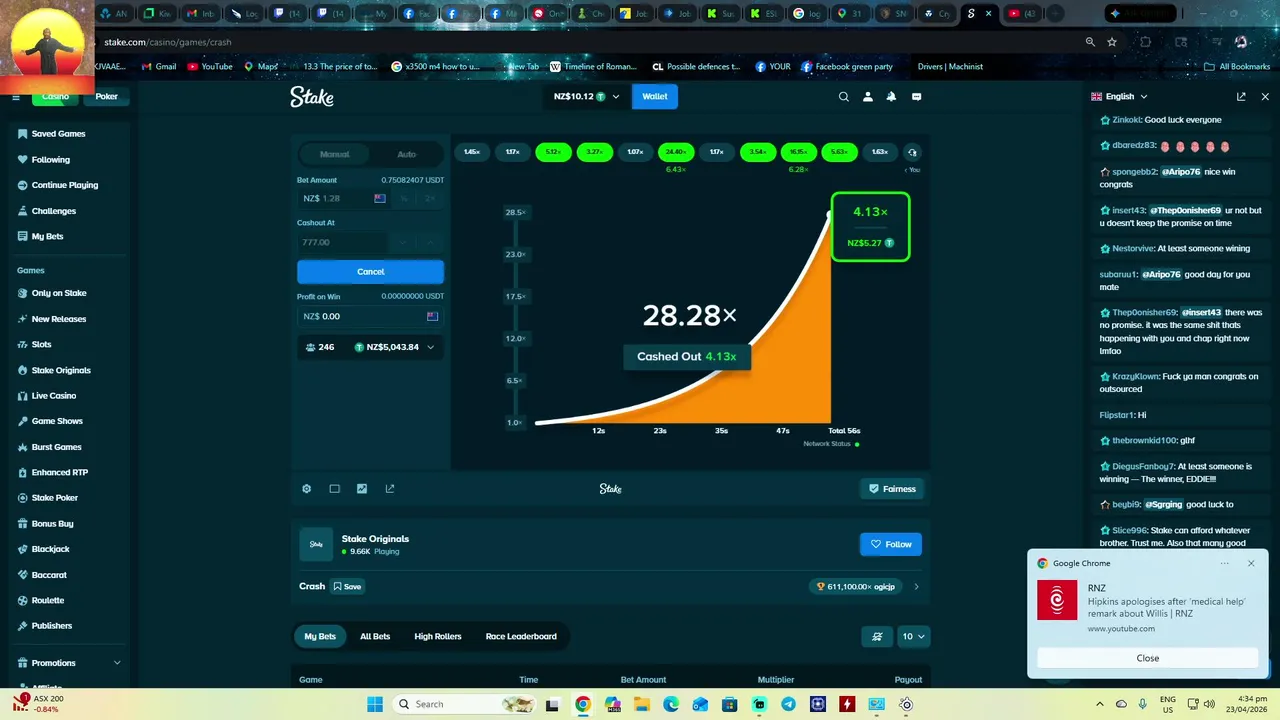
Task: Open Challenges in the sidebar
Action: pyautogui.click(x=53, y=211)
